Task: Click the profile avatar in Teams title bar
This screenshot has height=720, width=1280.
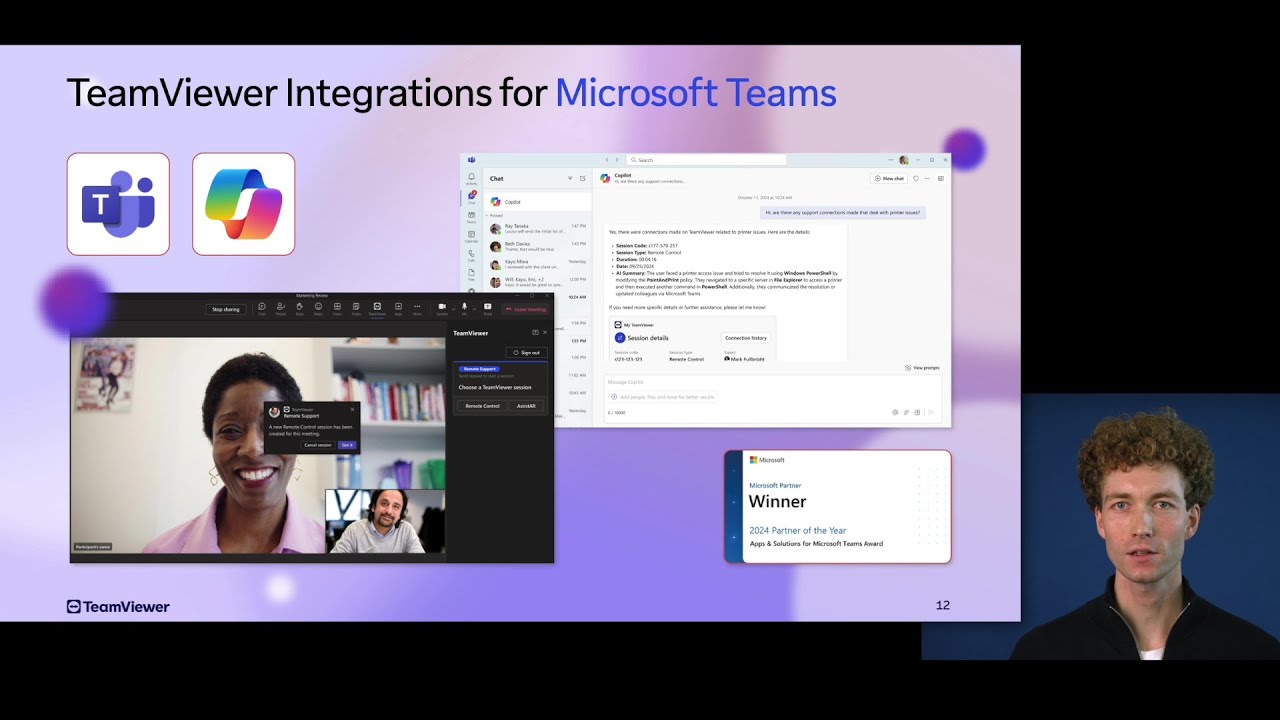Action: 904,160
